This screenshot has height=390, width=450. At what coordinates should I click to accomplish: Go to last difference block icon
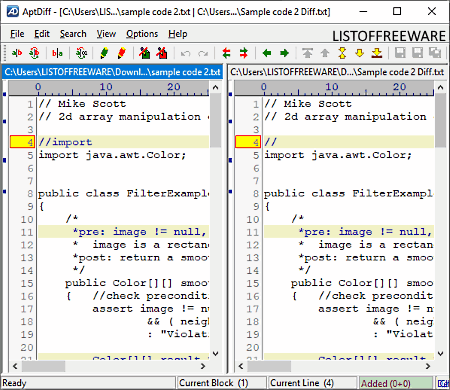pos(377,53)
